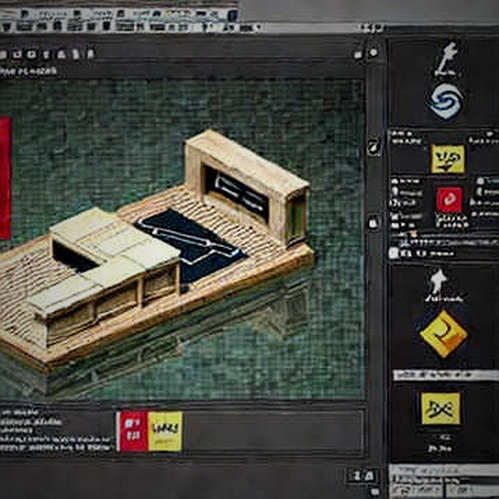499x499 pixels.
Task: Click the small round icon at viewport header's right end
Action: click(374, 52)
